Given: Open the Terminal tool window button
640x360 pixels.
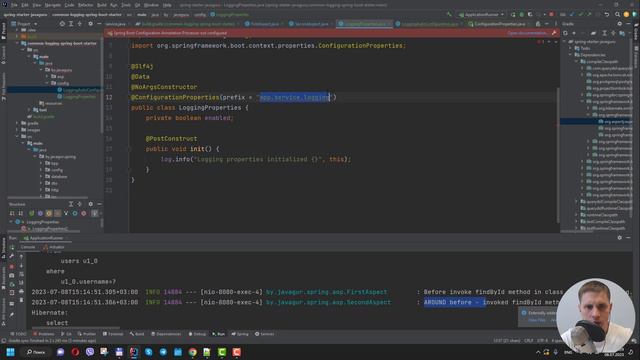Looking at the screenshot, I should (x=113, y=334).
